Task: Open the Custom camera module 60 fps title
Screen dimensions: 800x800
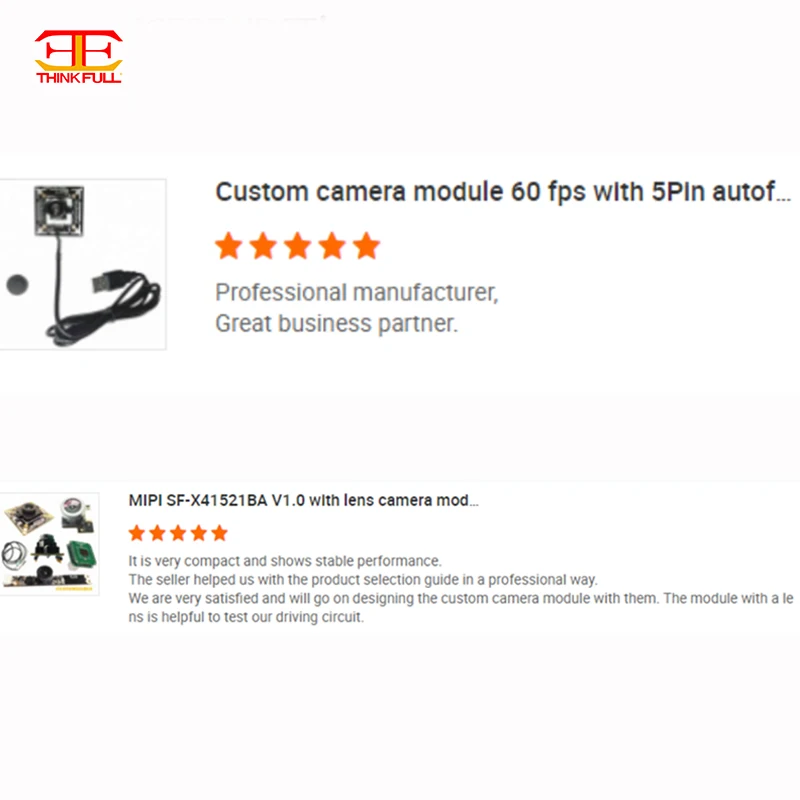Action: click(x=503, y=192)
